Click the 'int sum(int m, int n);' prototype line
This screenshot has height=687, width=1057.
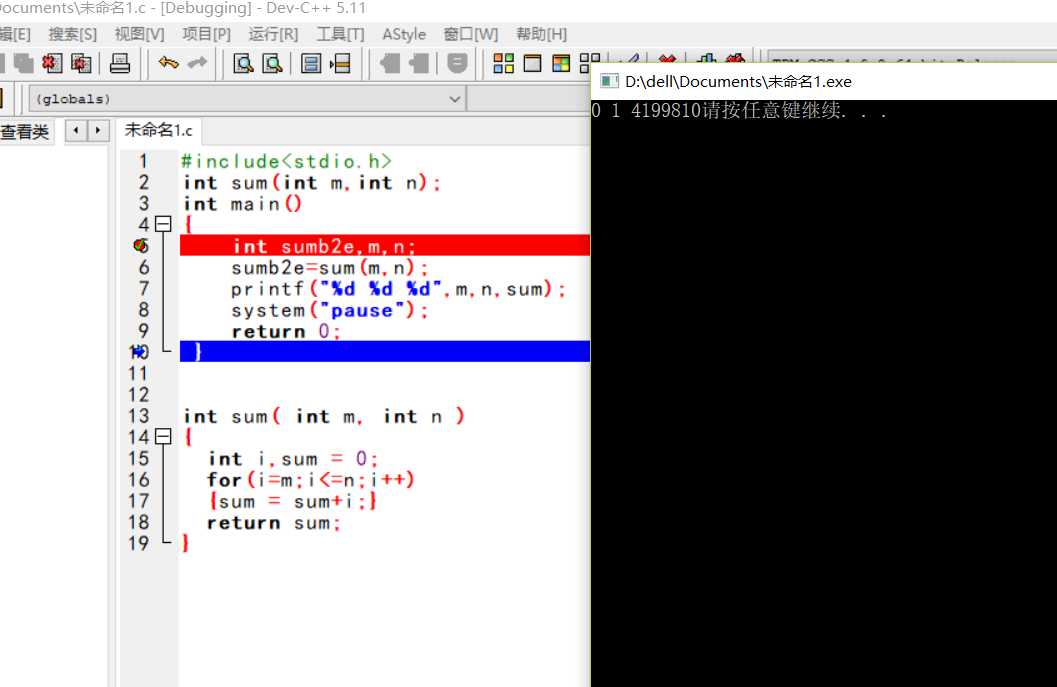[312, 183]
